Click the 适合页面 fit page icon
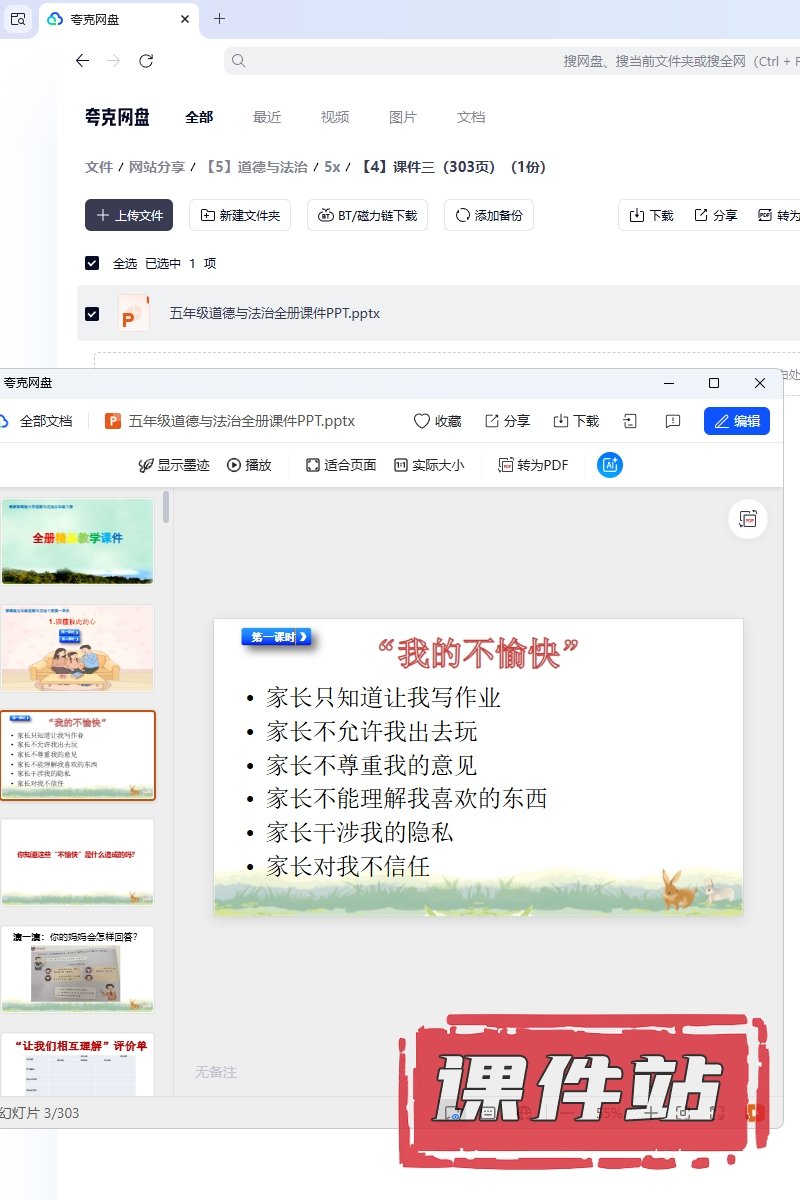This screenshot has width=800, height=1200. pyautogui.click(x=313, y=465)
